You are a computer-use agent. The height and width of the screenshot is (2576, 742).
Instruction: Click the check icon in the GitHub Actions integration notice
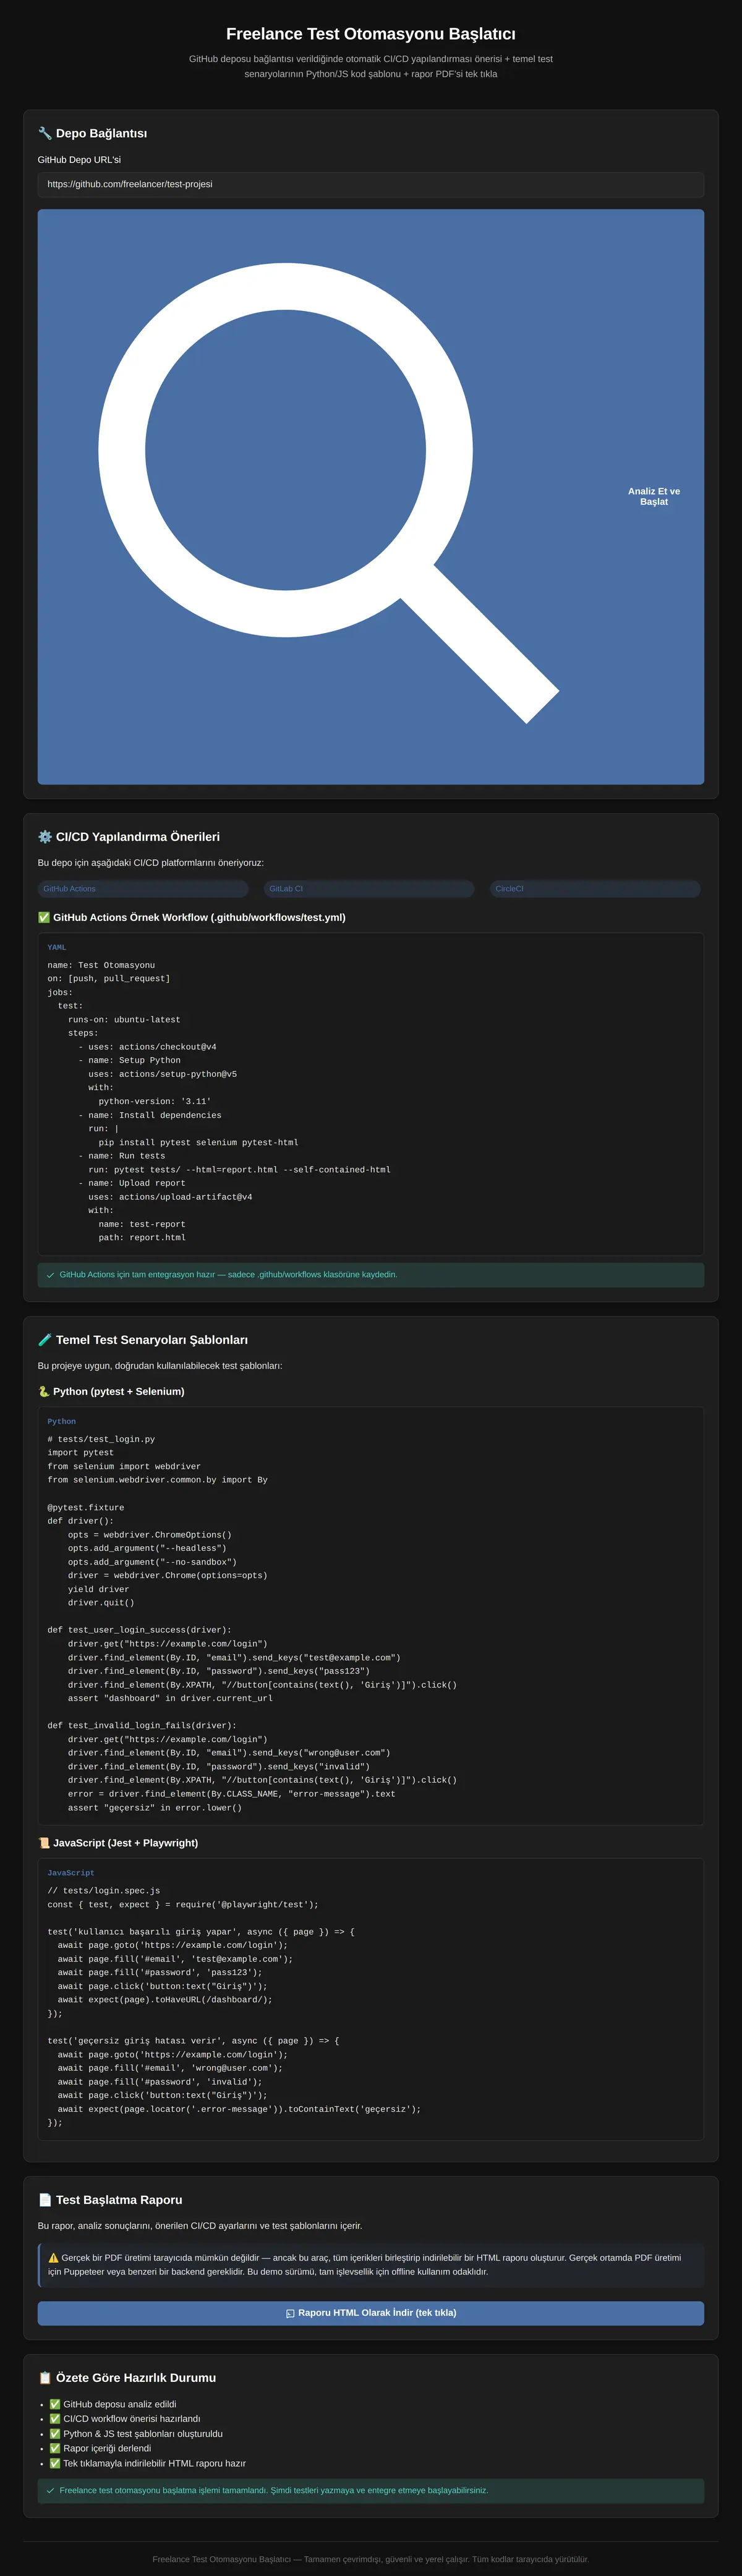tap(51, 1275)
